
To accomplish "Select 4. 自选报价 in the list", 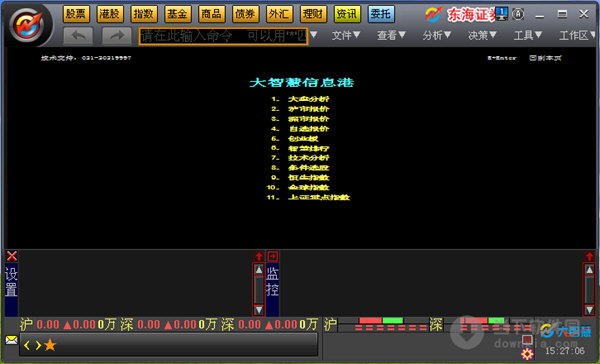I will point(300,129).
